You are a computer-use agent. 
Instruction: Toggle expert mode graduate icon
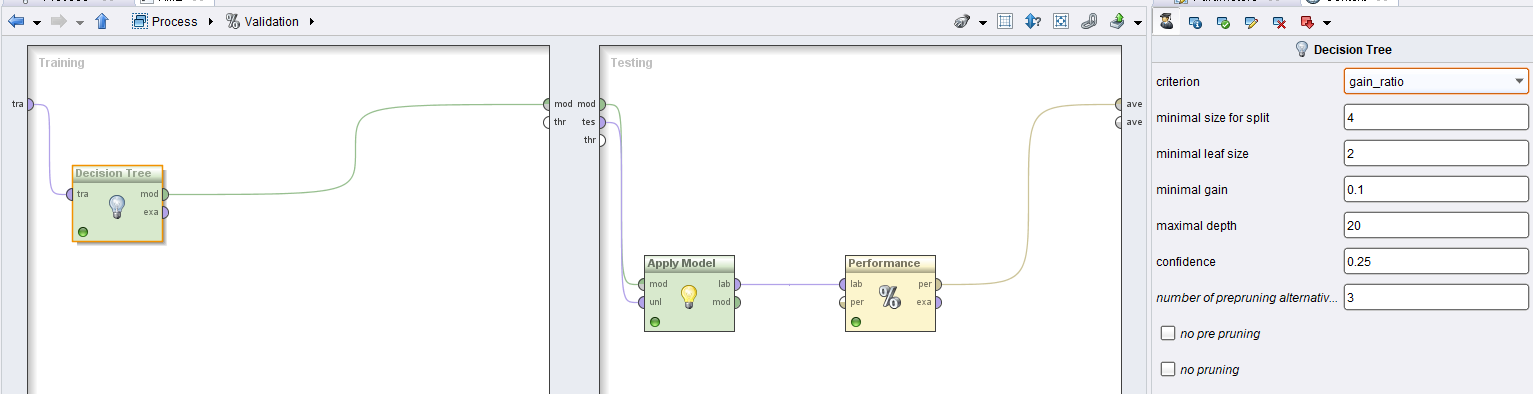tap(1167, 21)
